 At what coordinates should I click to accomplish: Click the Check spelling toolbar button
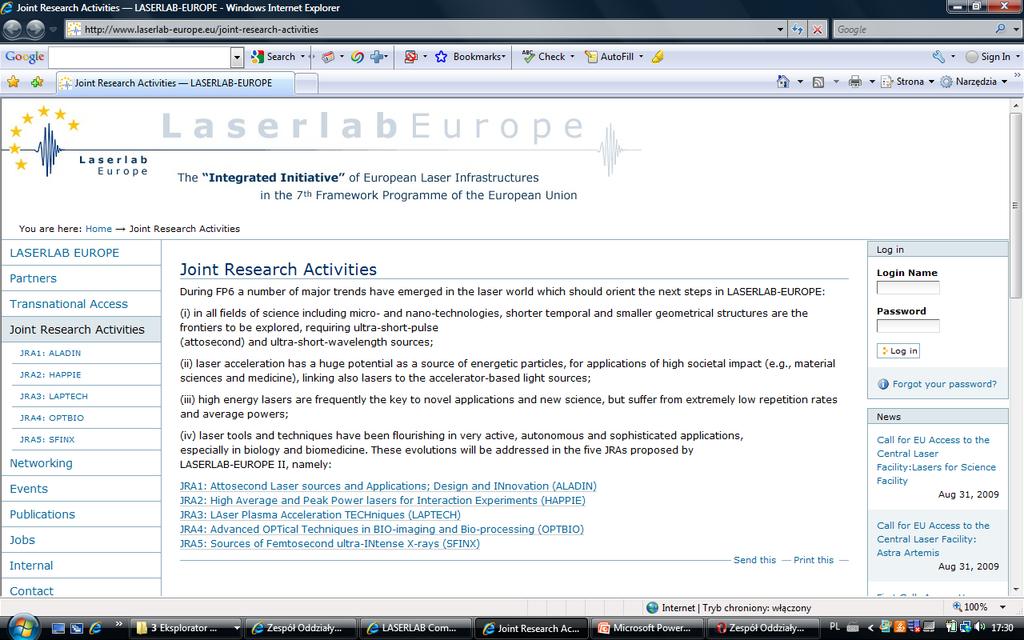(x=543, y=57)
